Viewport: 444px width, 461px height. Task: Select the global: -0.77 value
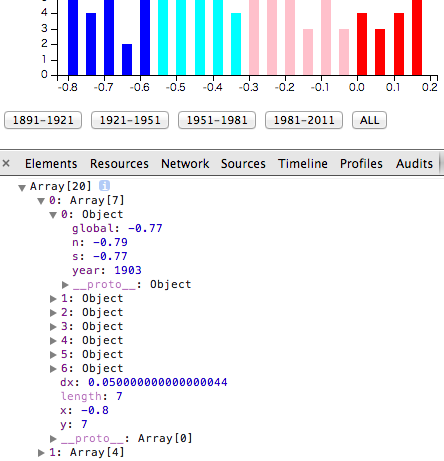[145, 228]
